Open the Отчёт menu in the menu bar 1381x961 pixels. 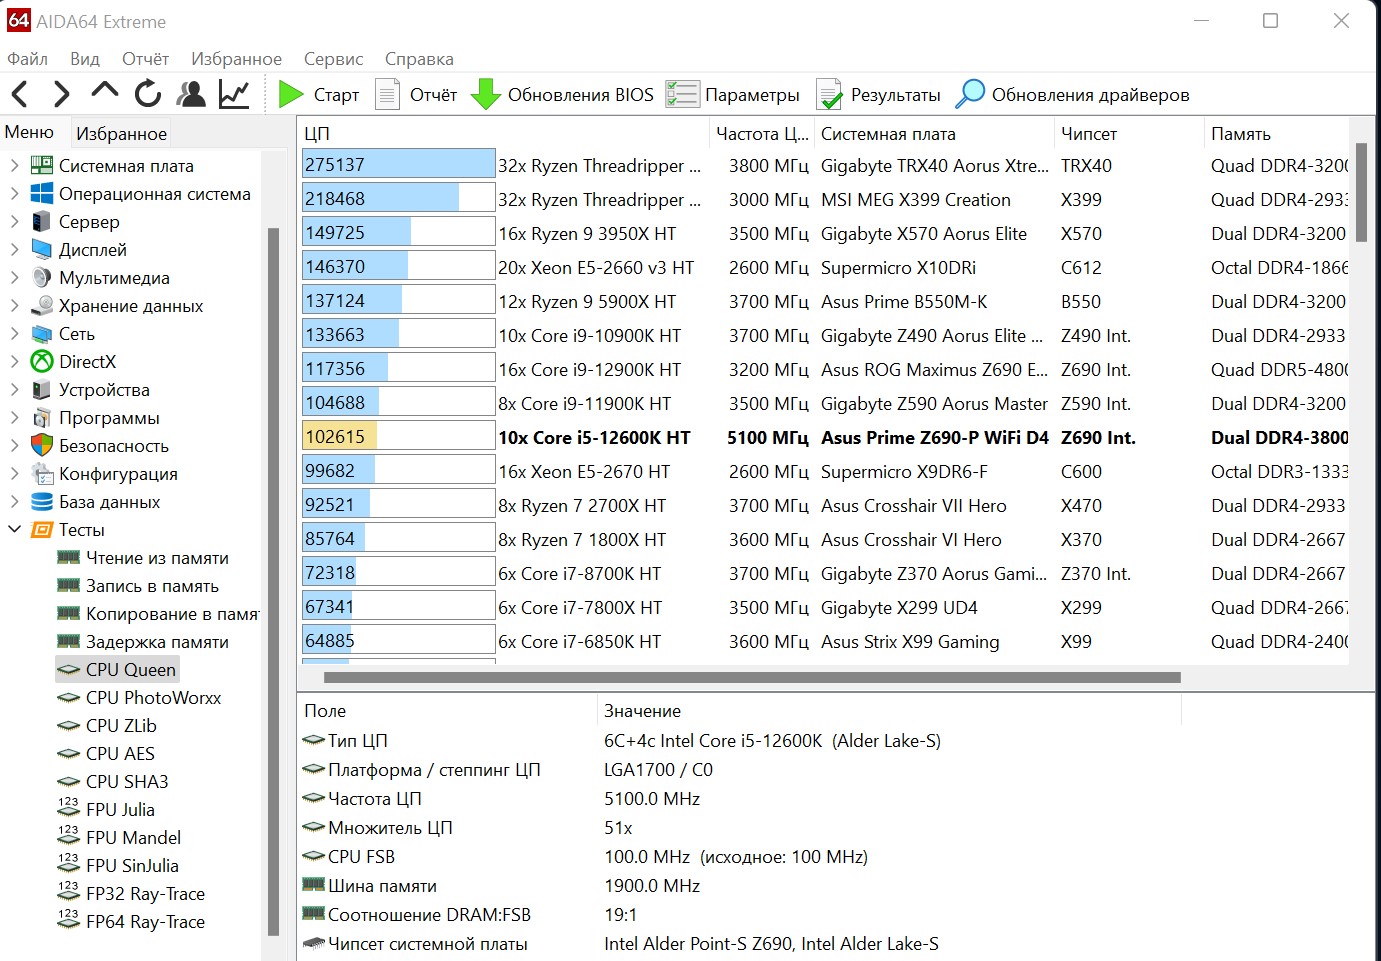click(145, 59)
